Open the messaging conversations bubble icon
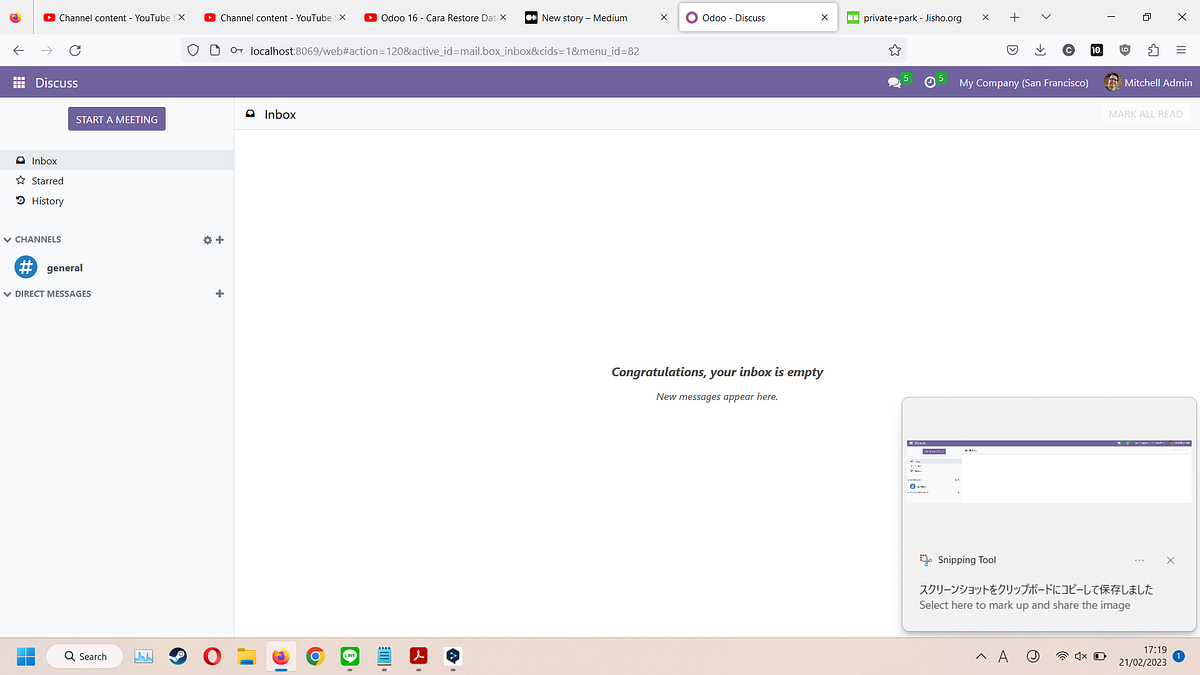1200x675 pixels. pyautogui.click(x=893, y=82)
